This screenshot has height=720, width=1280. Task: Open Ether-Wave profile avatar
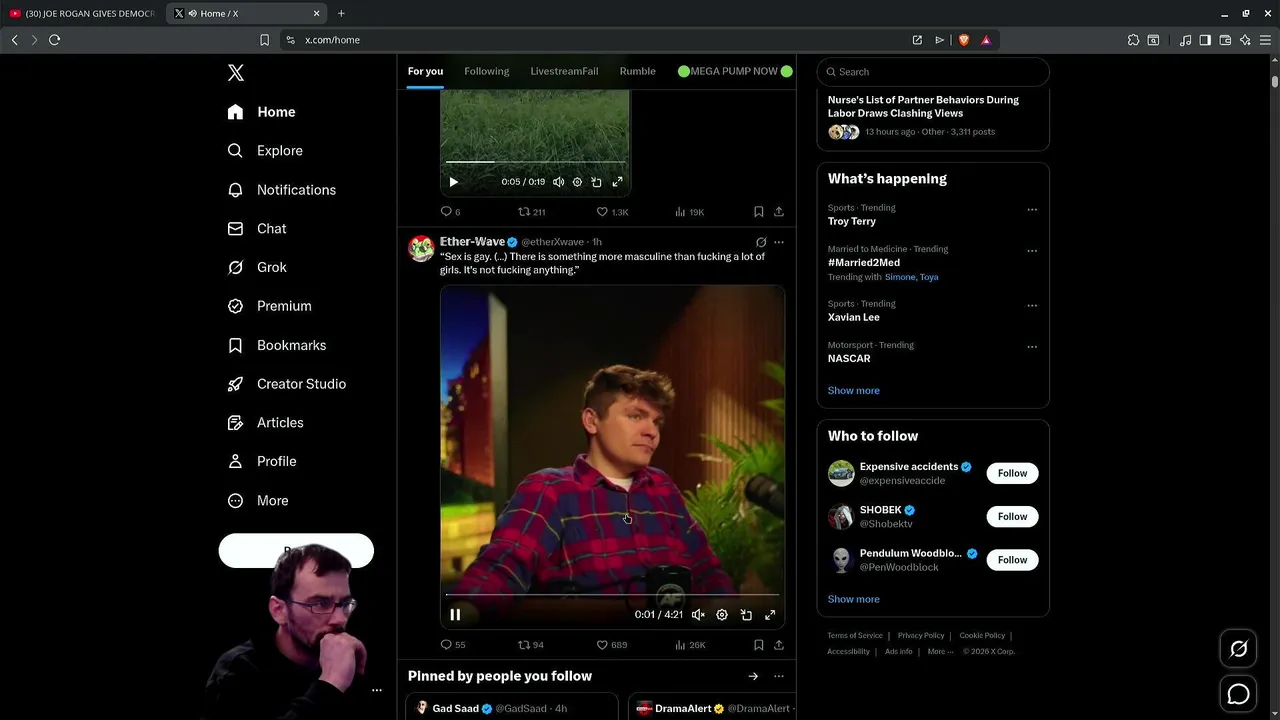(421, 248)
